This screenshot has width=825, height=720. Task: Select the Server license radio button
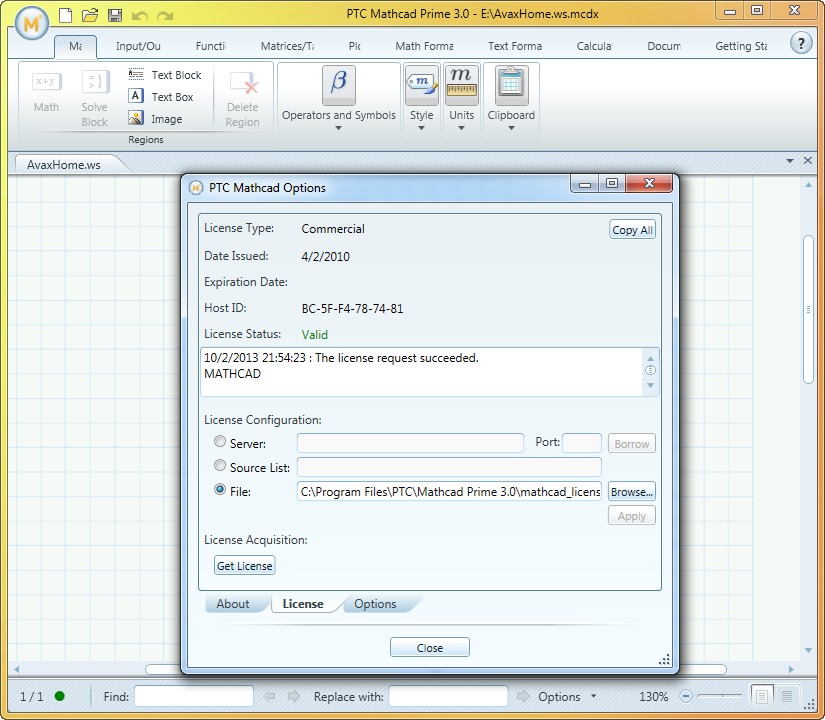click(x=220, y=442)
